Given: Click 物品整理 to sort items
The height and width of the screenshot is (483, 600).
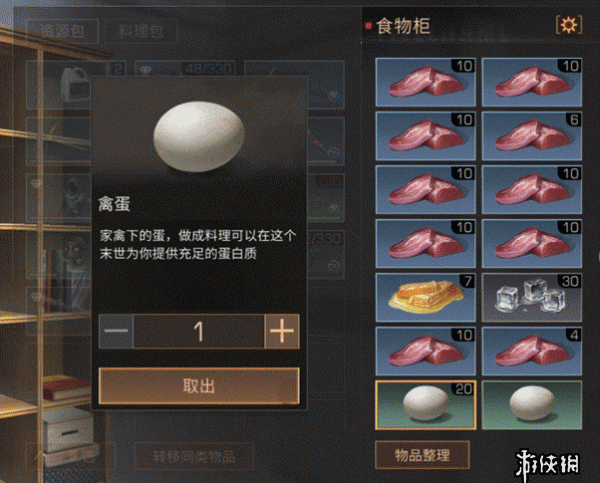Looking at the screenshot, I should 422,455.
